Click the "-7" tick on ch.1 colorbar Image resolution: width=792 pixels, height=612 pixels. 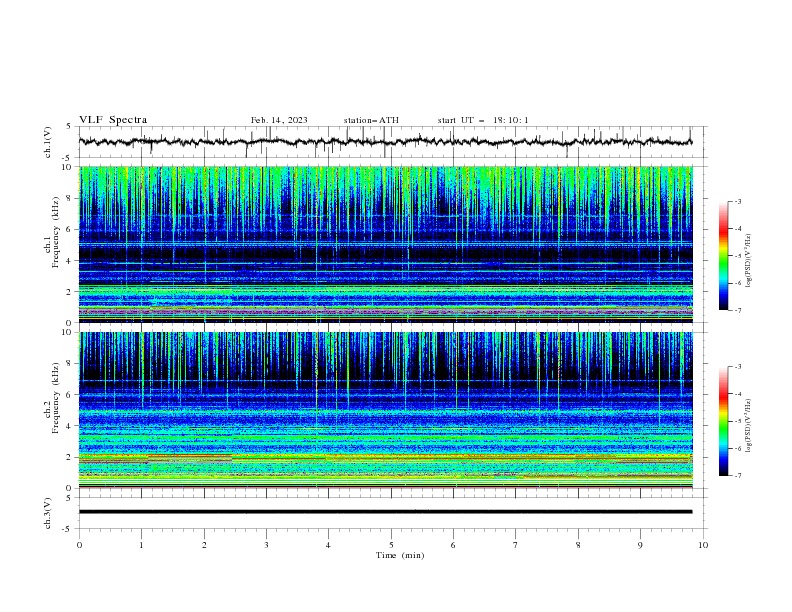(737, 311)
